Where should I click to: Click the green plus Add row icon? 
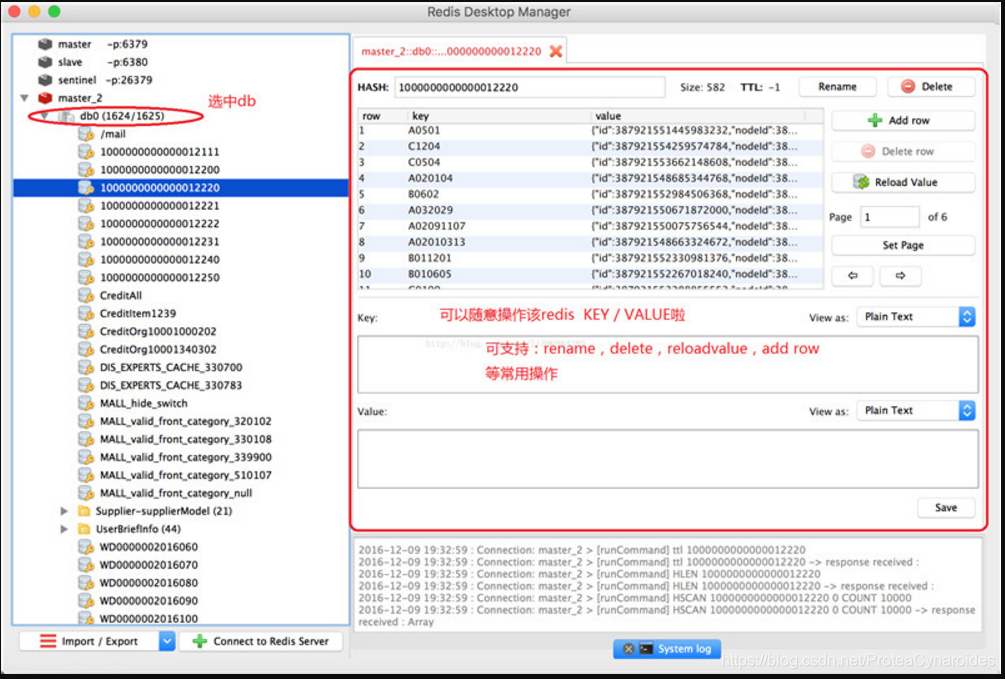(x=875, y=121)
